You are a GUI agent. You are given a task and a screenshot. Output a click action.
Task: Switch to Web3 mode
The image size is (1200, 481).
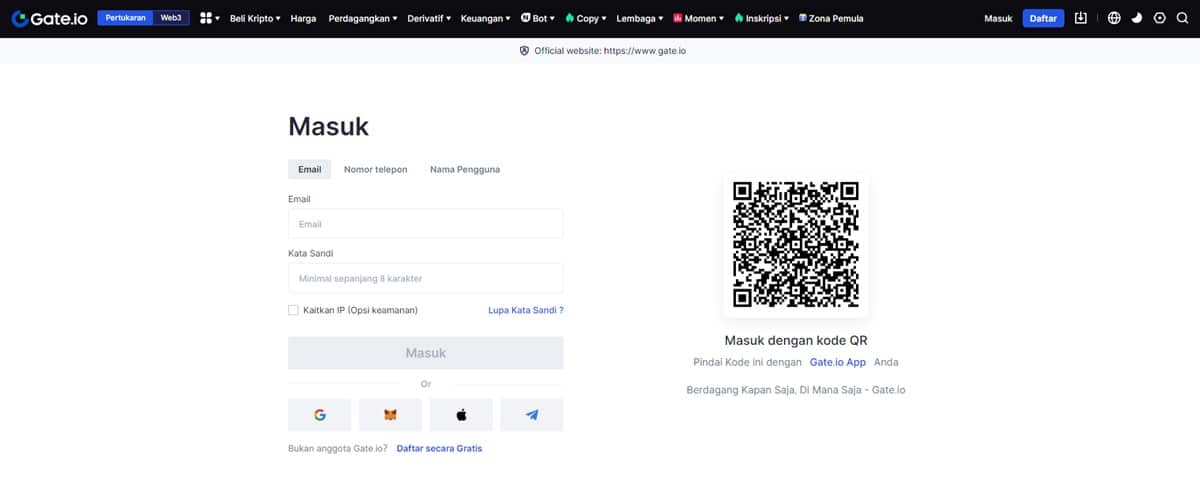[172, 18]
